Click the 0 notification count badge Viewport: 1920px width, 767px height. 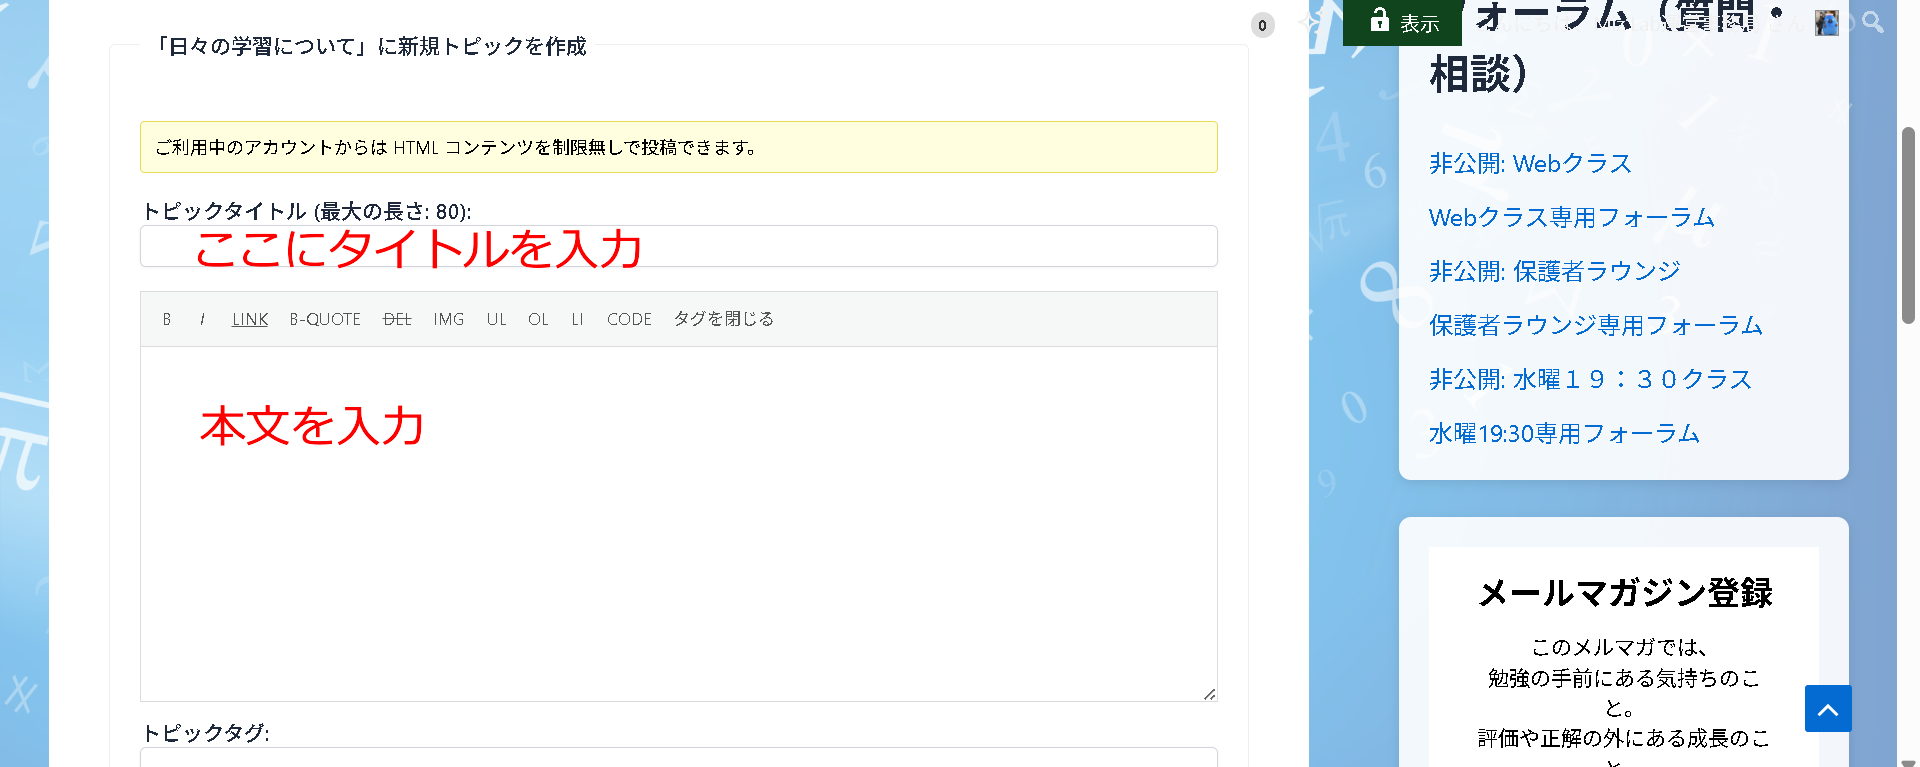point(1263,26)
